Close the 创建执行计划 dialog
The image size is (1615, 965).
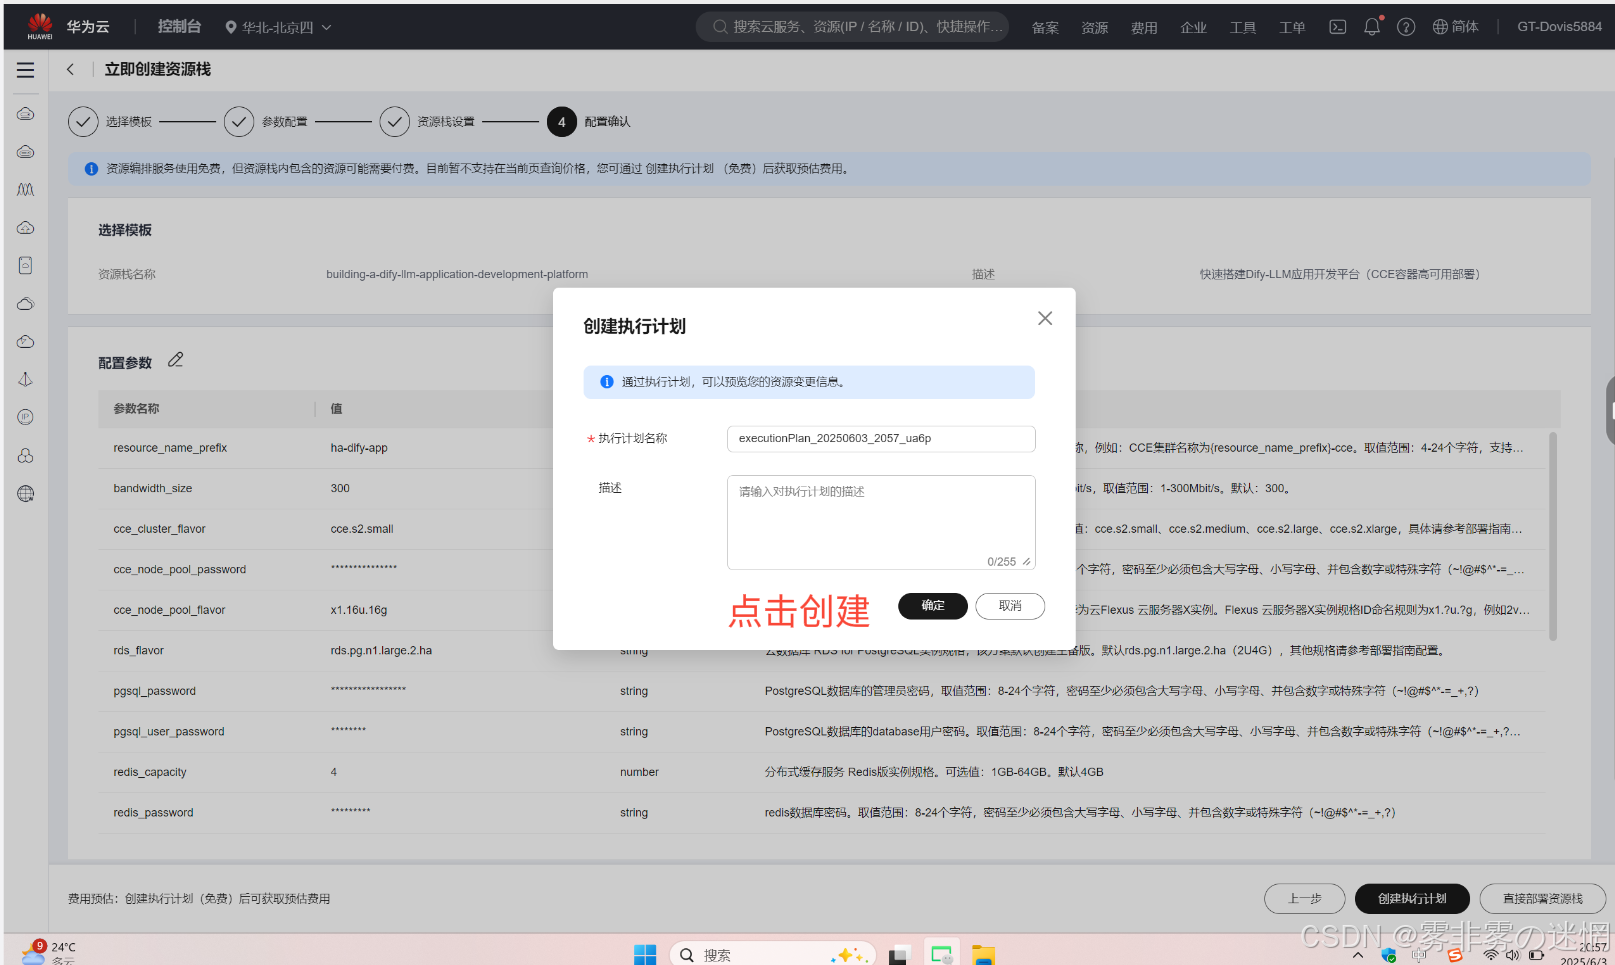click(1045, 318)
